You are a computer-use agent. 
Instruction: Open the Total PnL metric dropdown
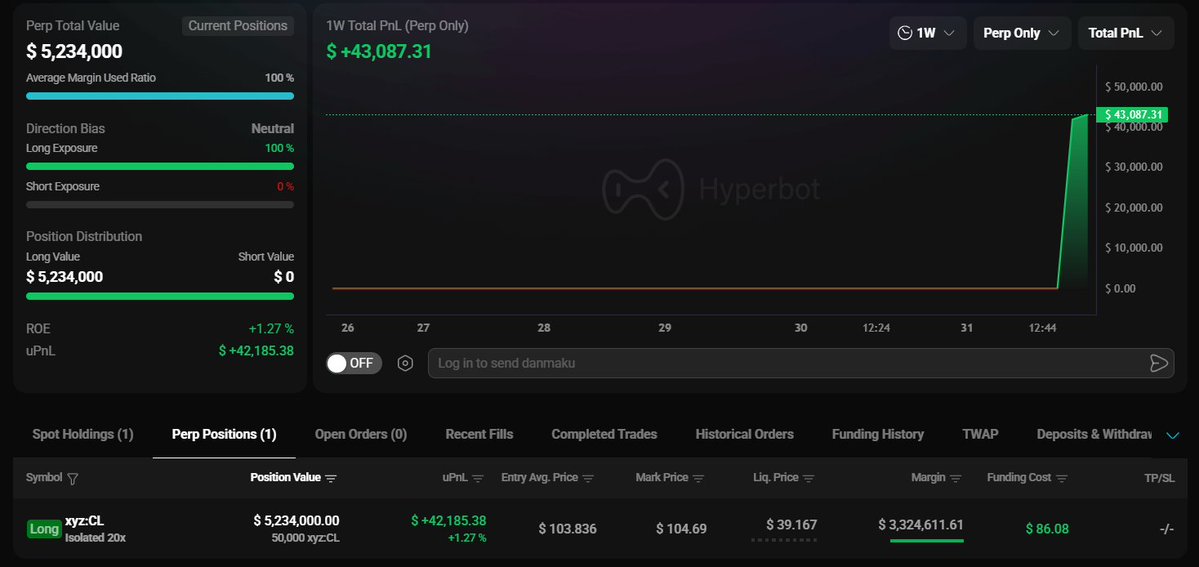1125,33
